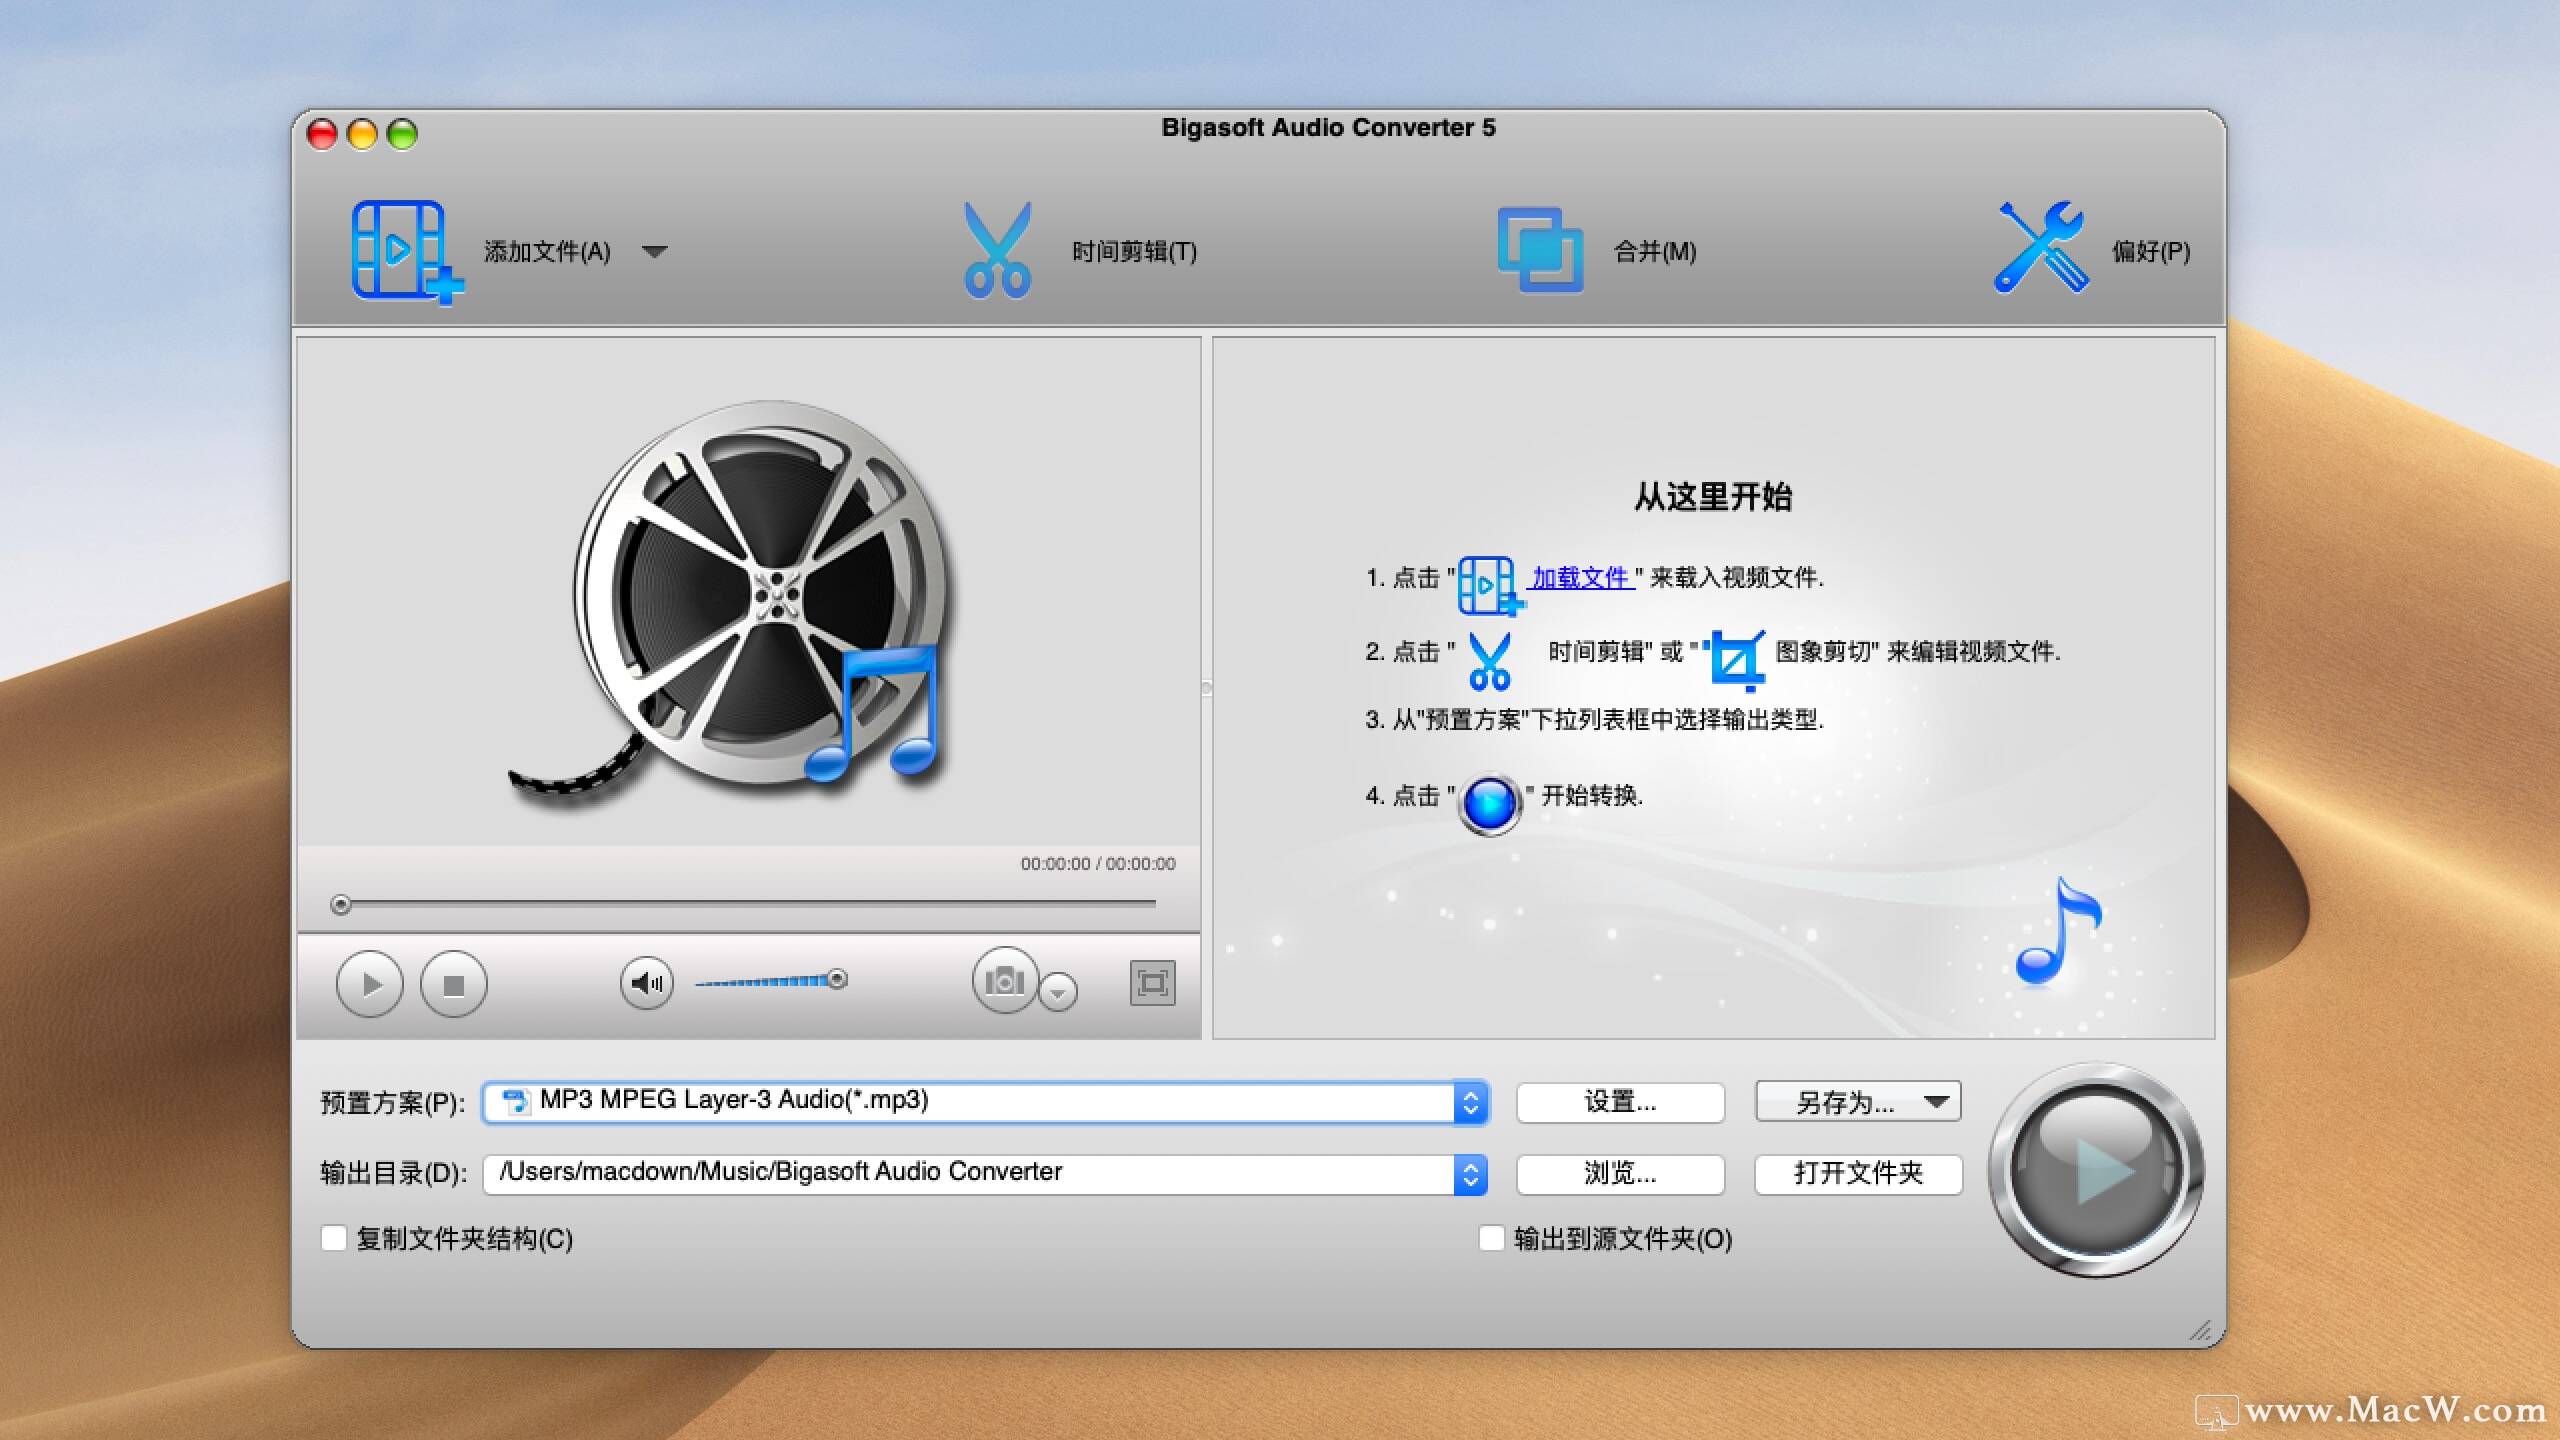Select 时间剪辑(T) toolbar label
2560x1440 pixels.
[x=1134, y=252]
